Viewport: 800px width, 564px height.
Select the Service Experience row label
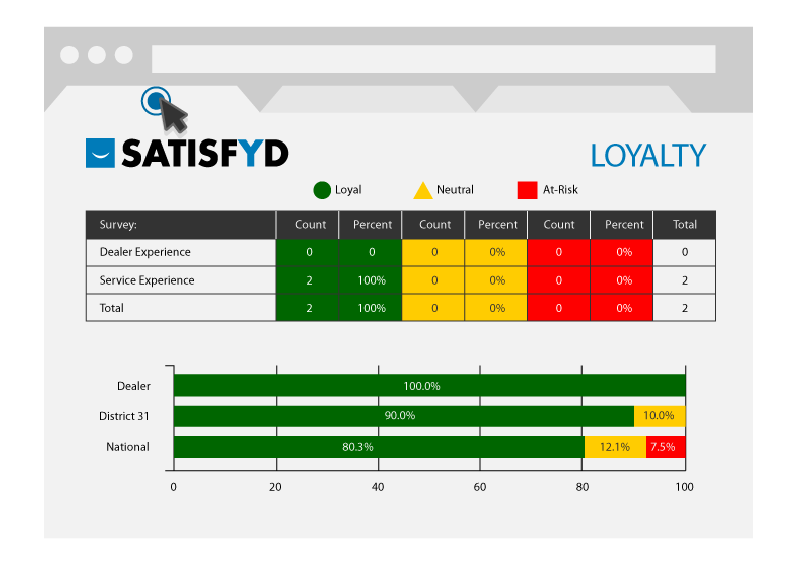(147, 280)
